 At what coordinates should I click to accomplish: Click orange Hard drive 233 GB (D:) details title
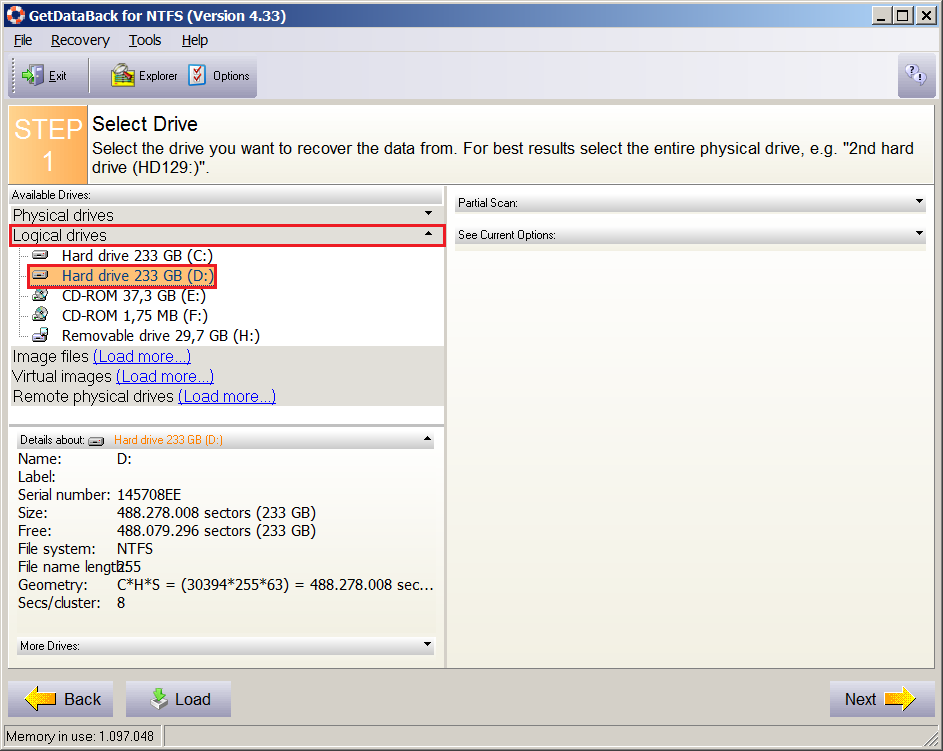168,440
